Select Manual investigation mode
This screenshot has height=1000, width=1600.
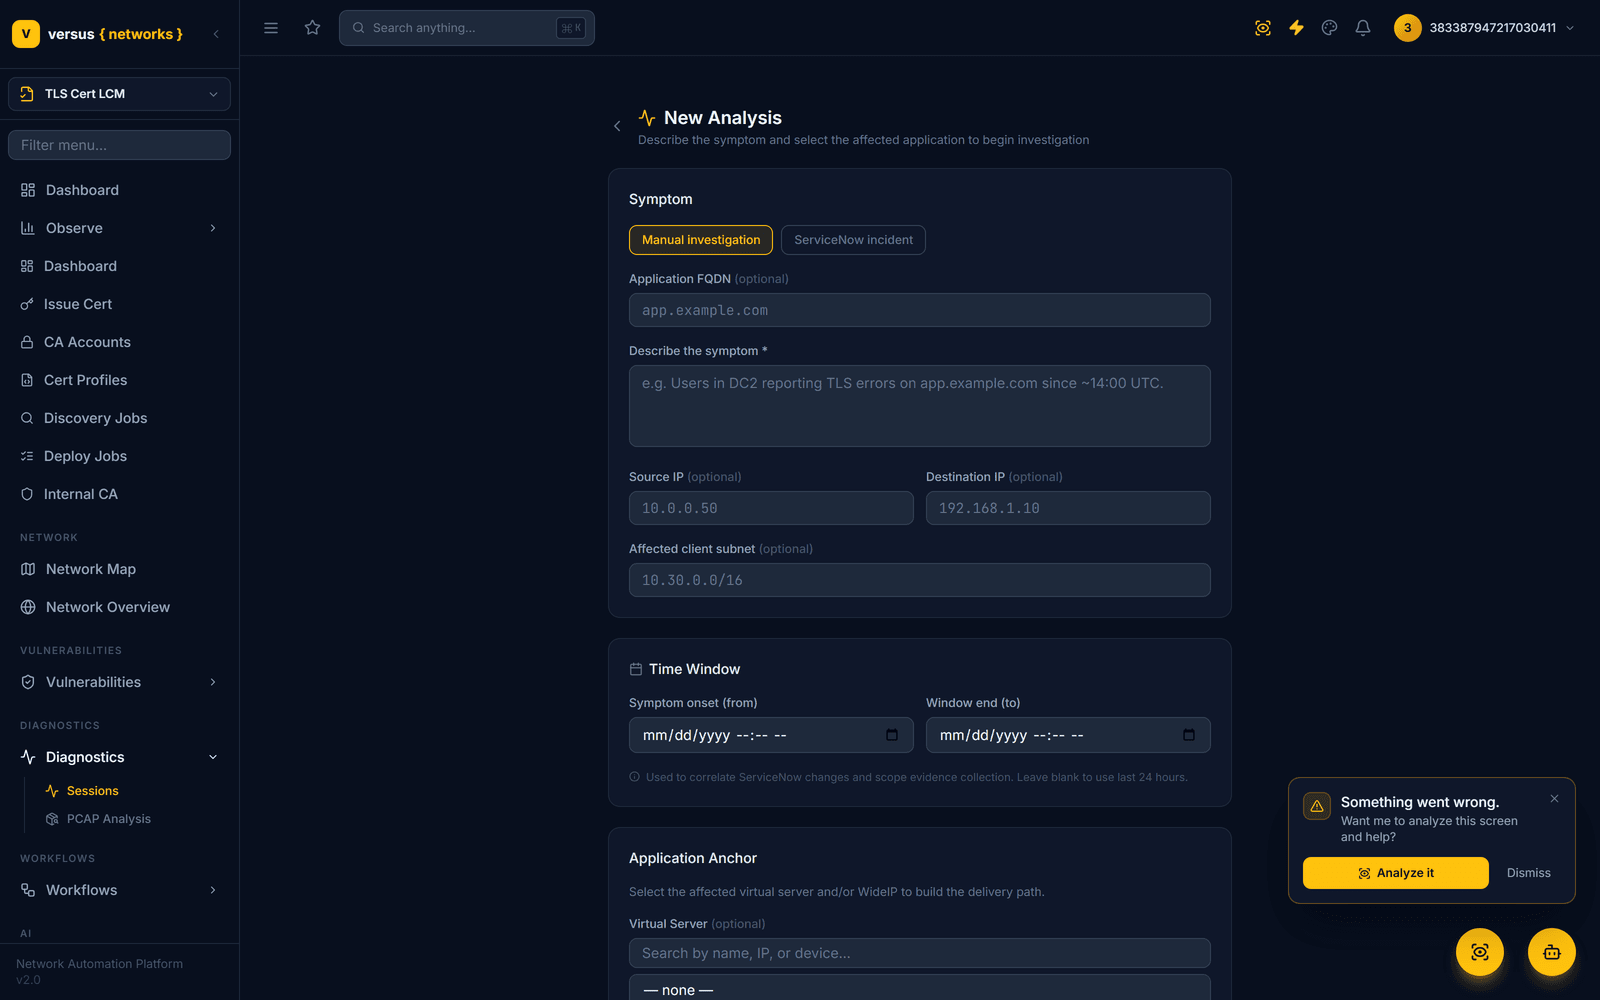point(701,240)
